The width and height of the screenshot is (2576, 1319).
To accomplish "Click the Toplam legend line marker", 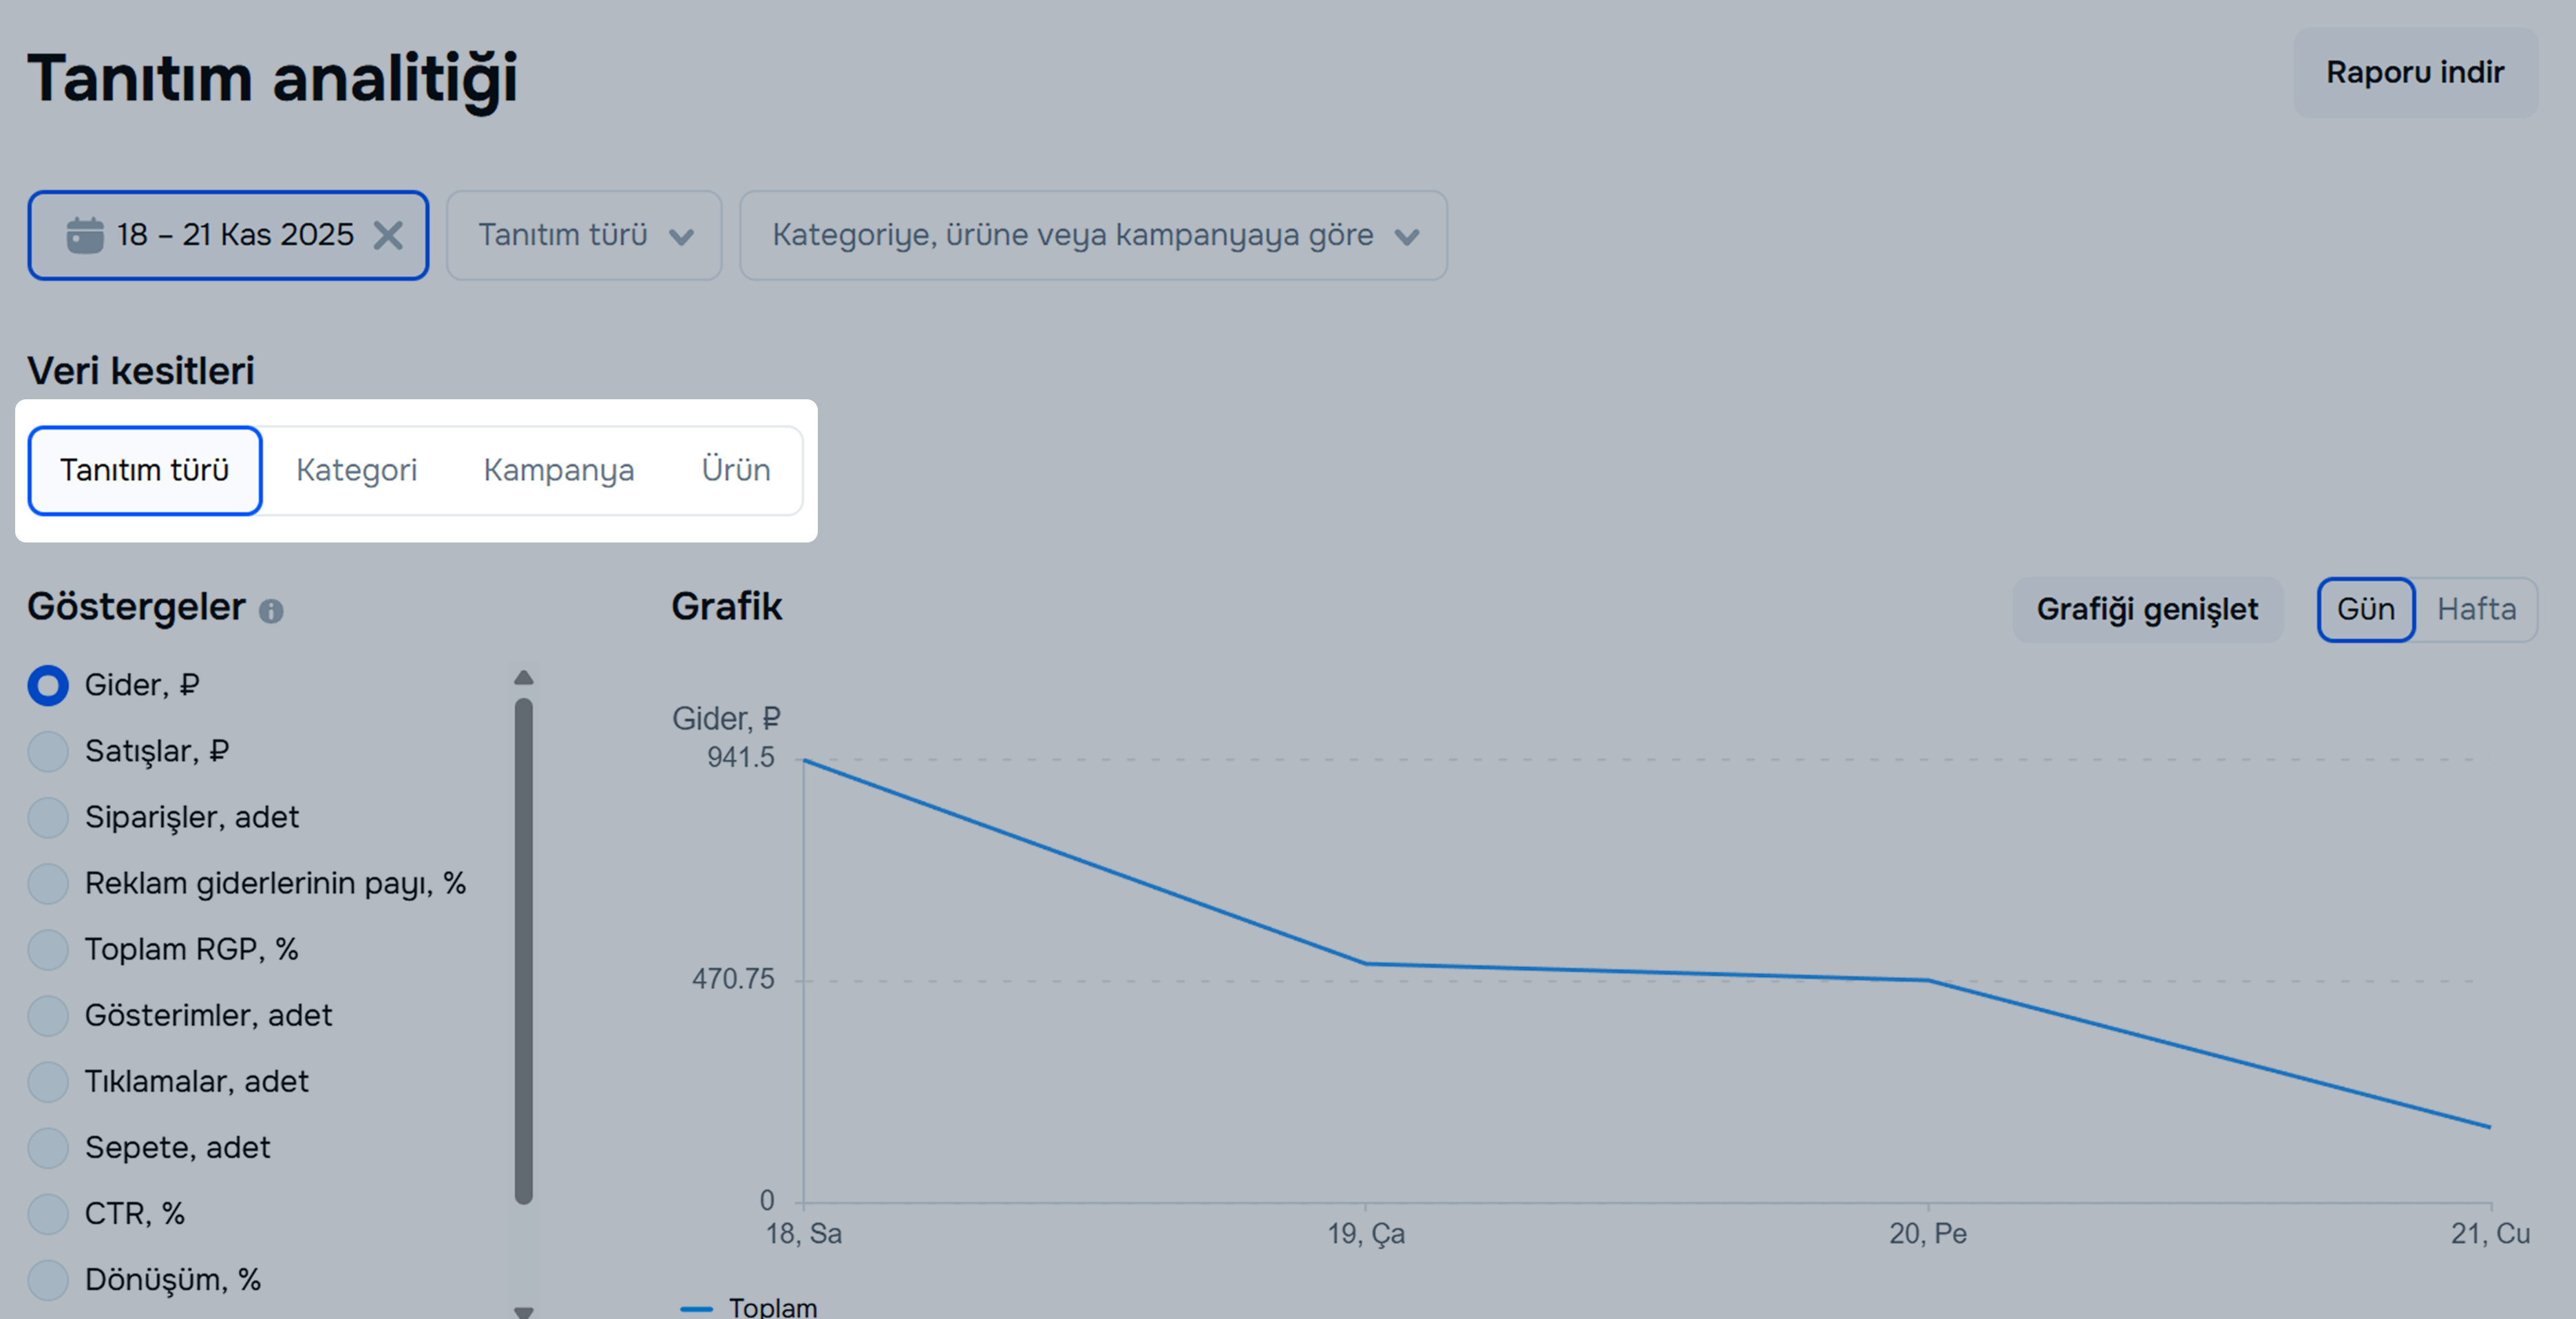I will 696,1308.
